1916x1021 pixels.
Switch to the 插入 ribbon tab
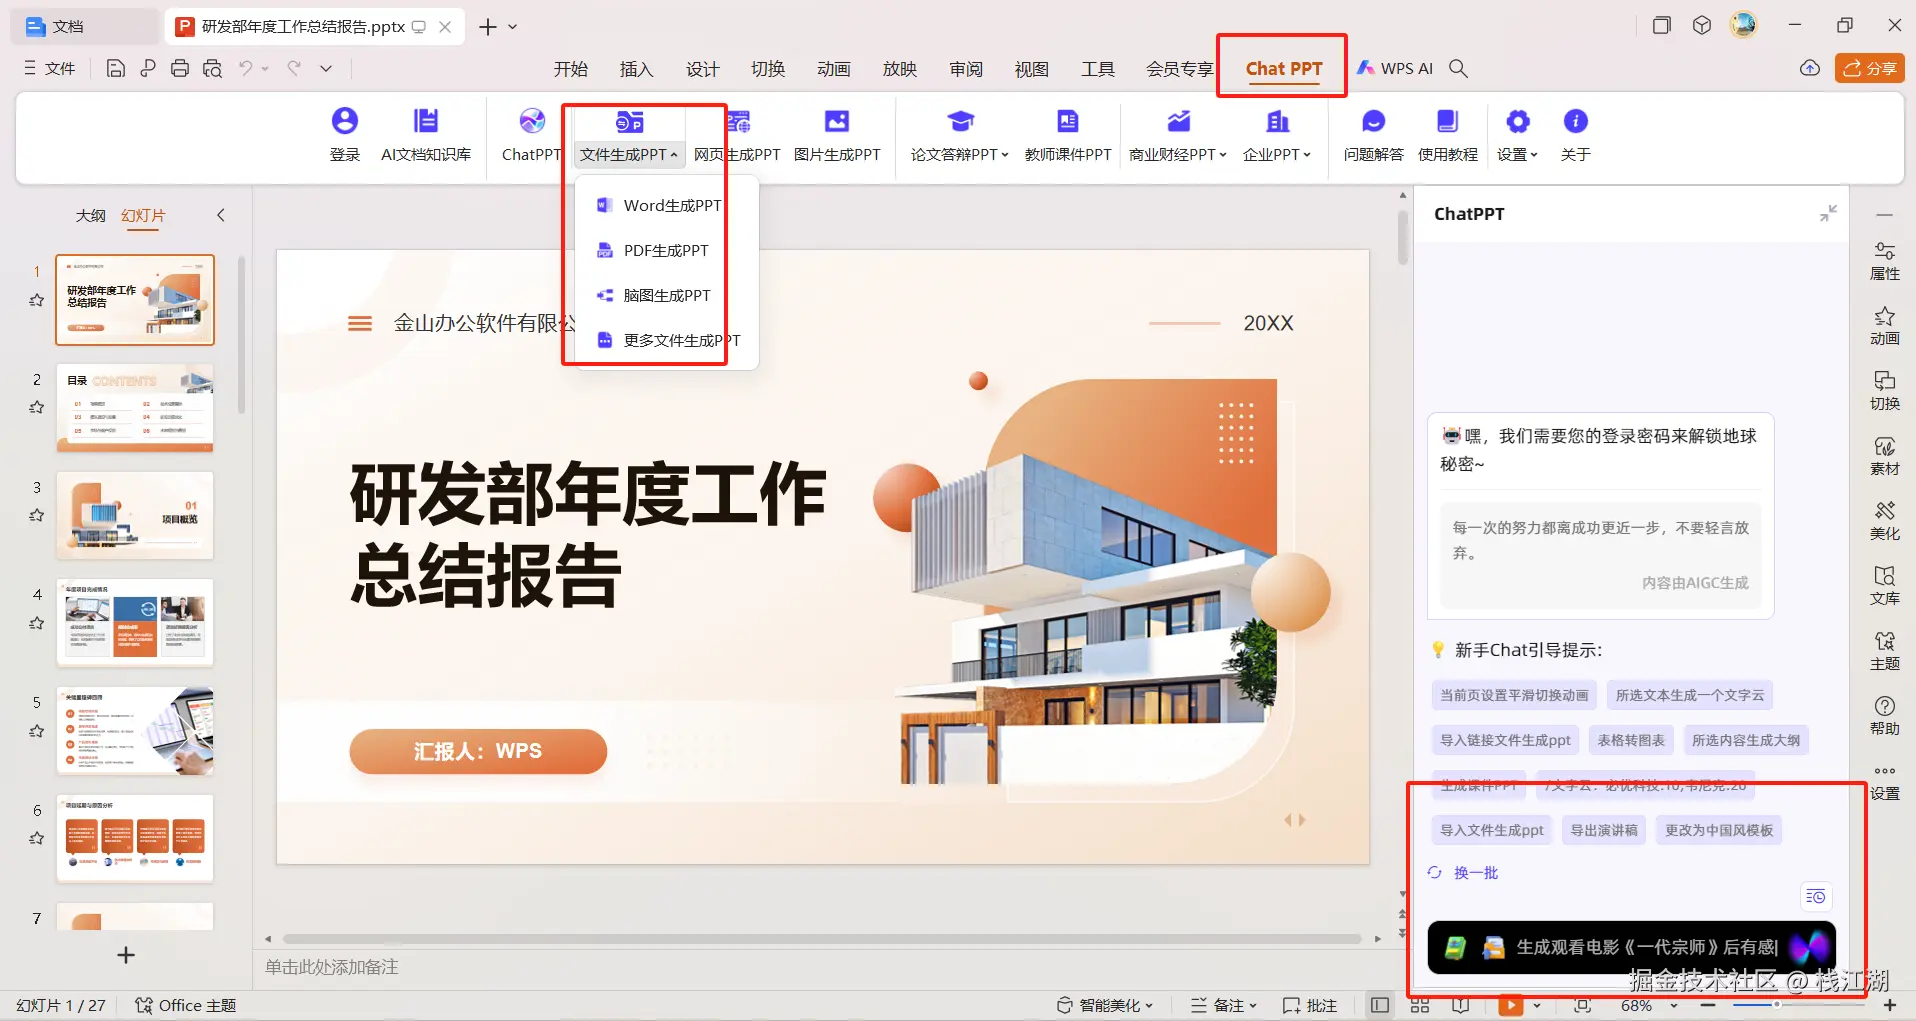[636, 69]
